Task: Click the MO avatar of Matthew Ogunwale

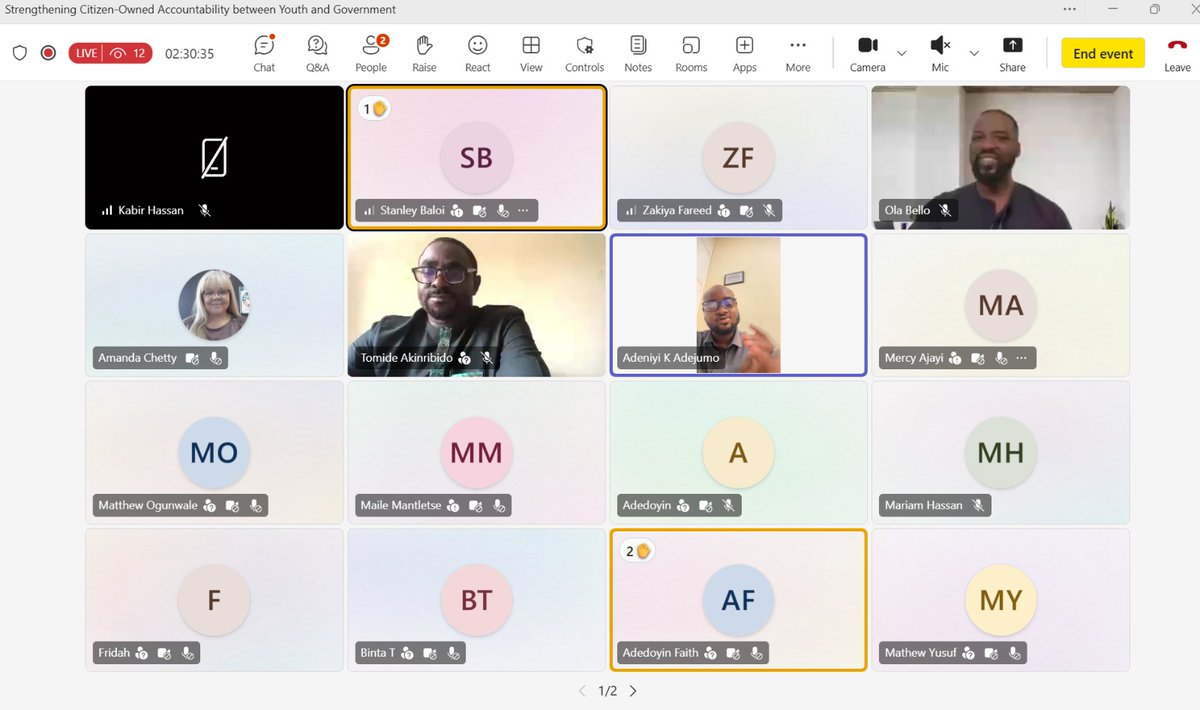Action: click(x=214, y=453)
